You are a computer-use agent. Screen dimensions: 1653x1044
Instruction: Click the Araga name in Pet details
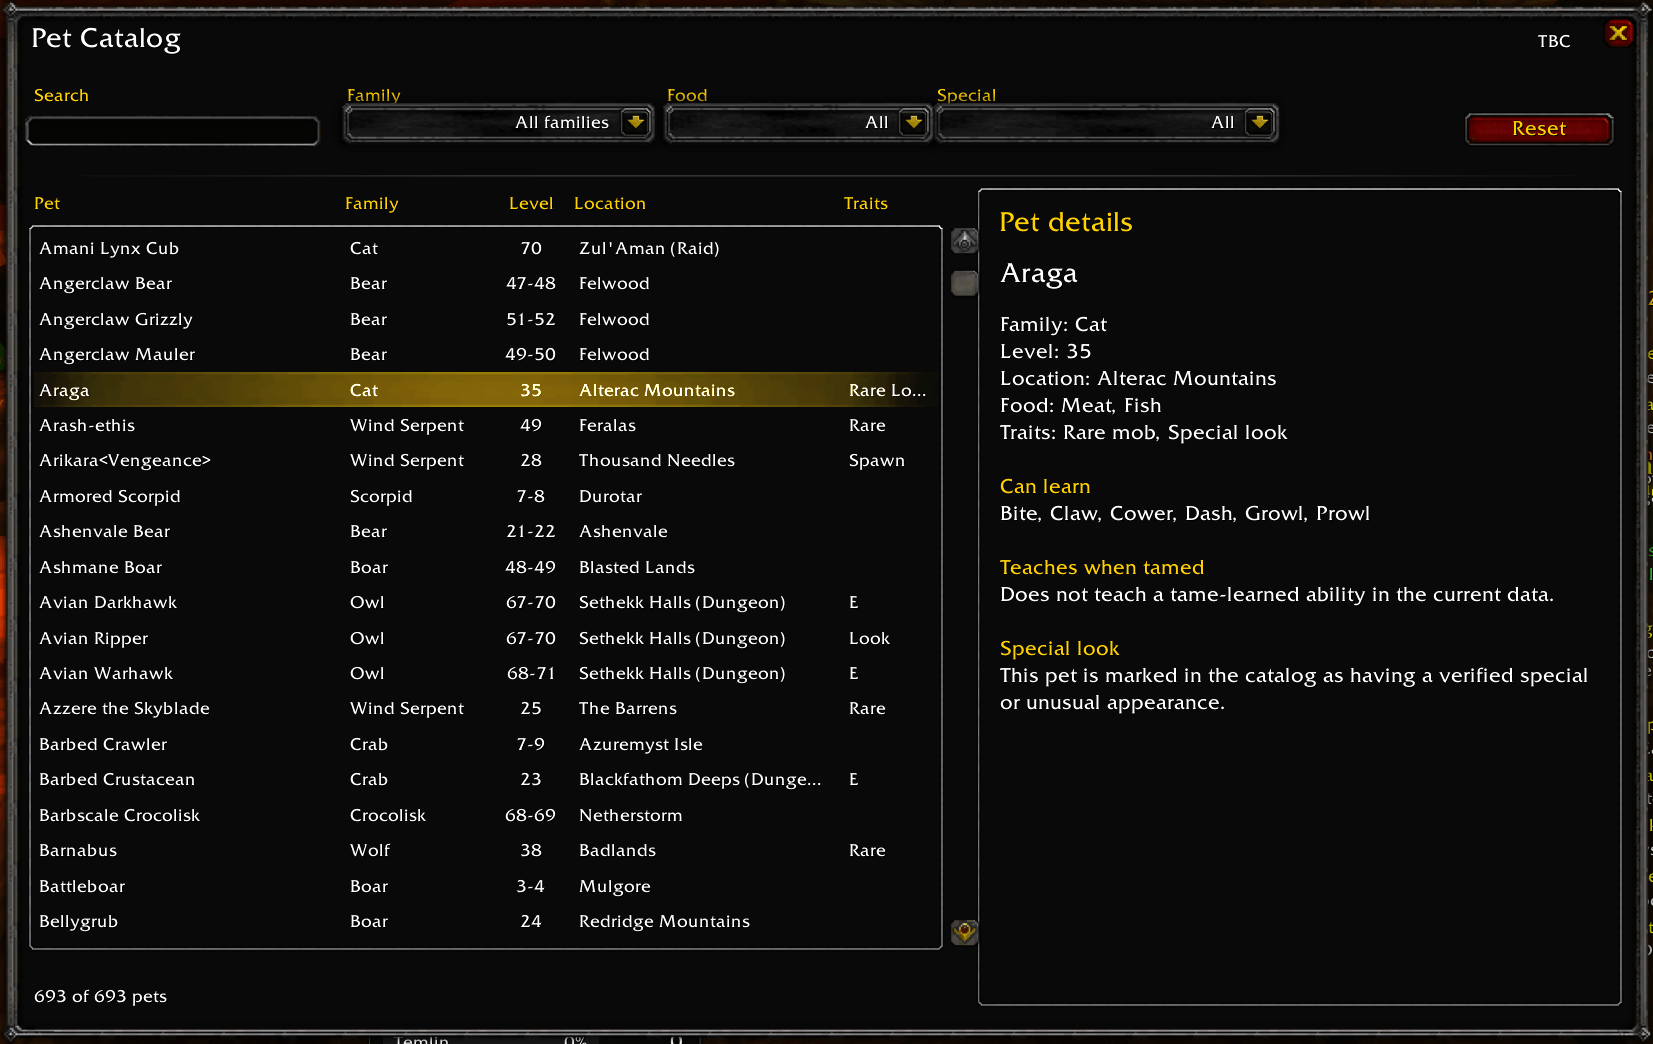click(1038, 274)
